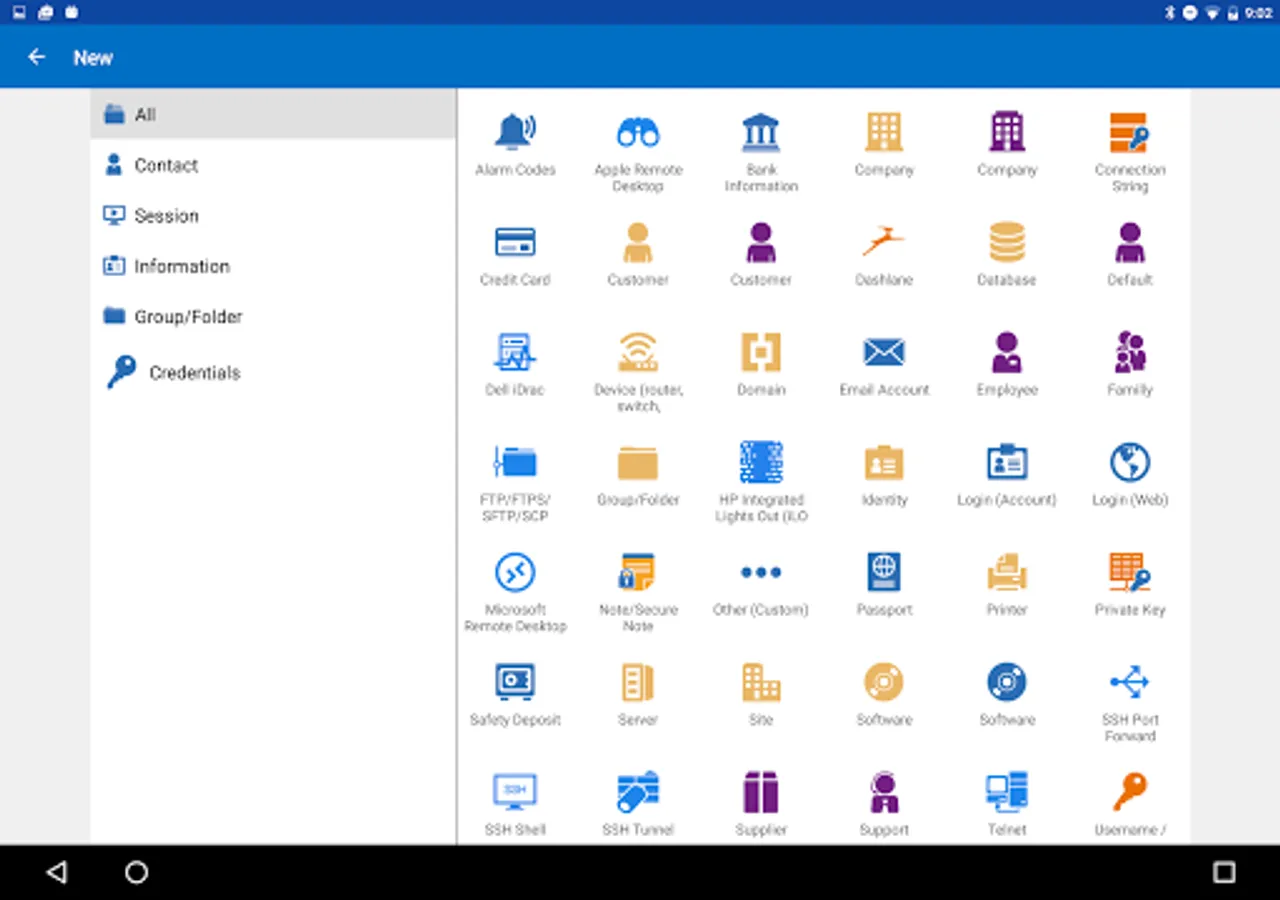Open Android recent apps square button
This screenshot has width=1280, height=900.
tap(1224, 872)
